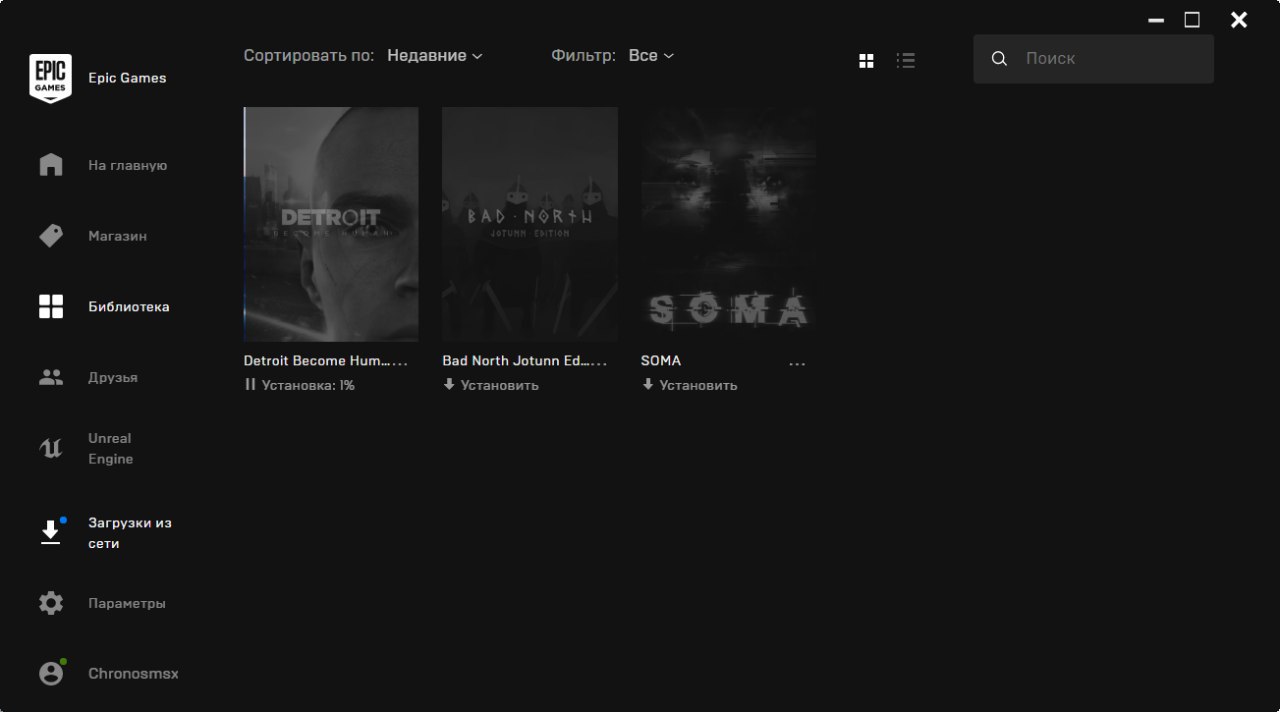
Task: Select the Unreal Engine logo icon
Action: [x=51, y=448]
